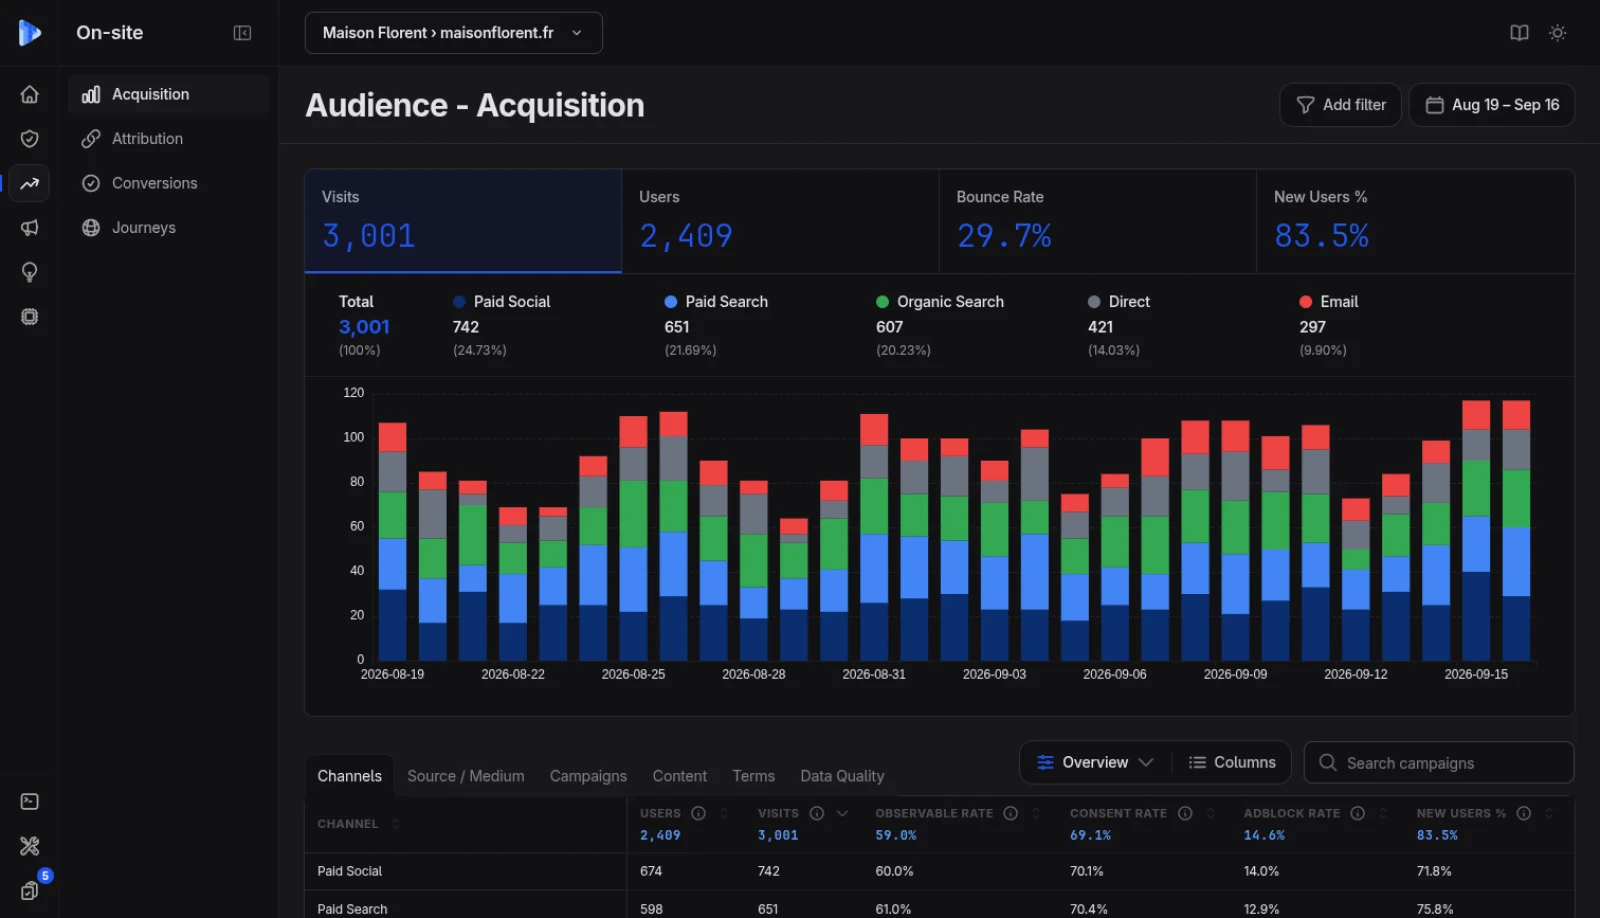Toggle Paid Search series in legend

[716, 302]
